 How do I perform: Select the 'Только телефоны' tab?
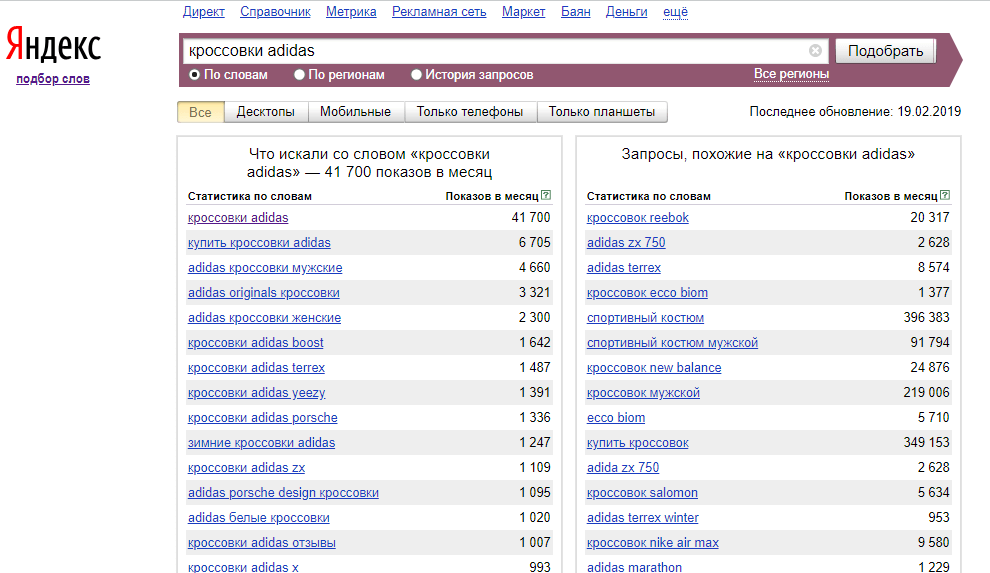click(470, 112)
